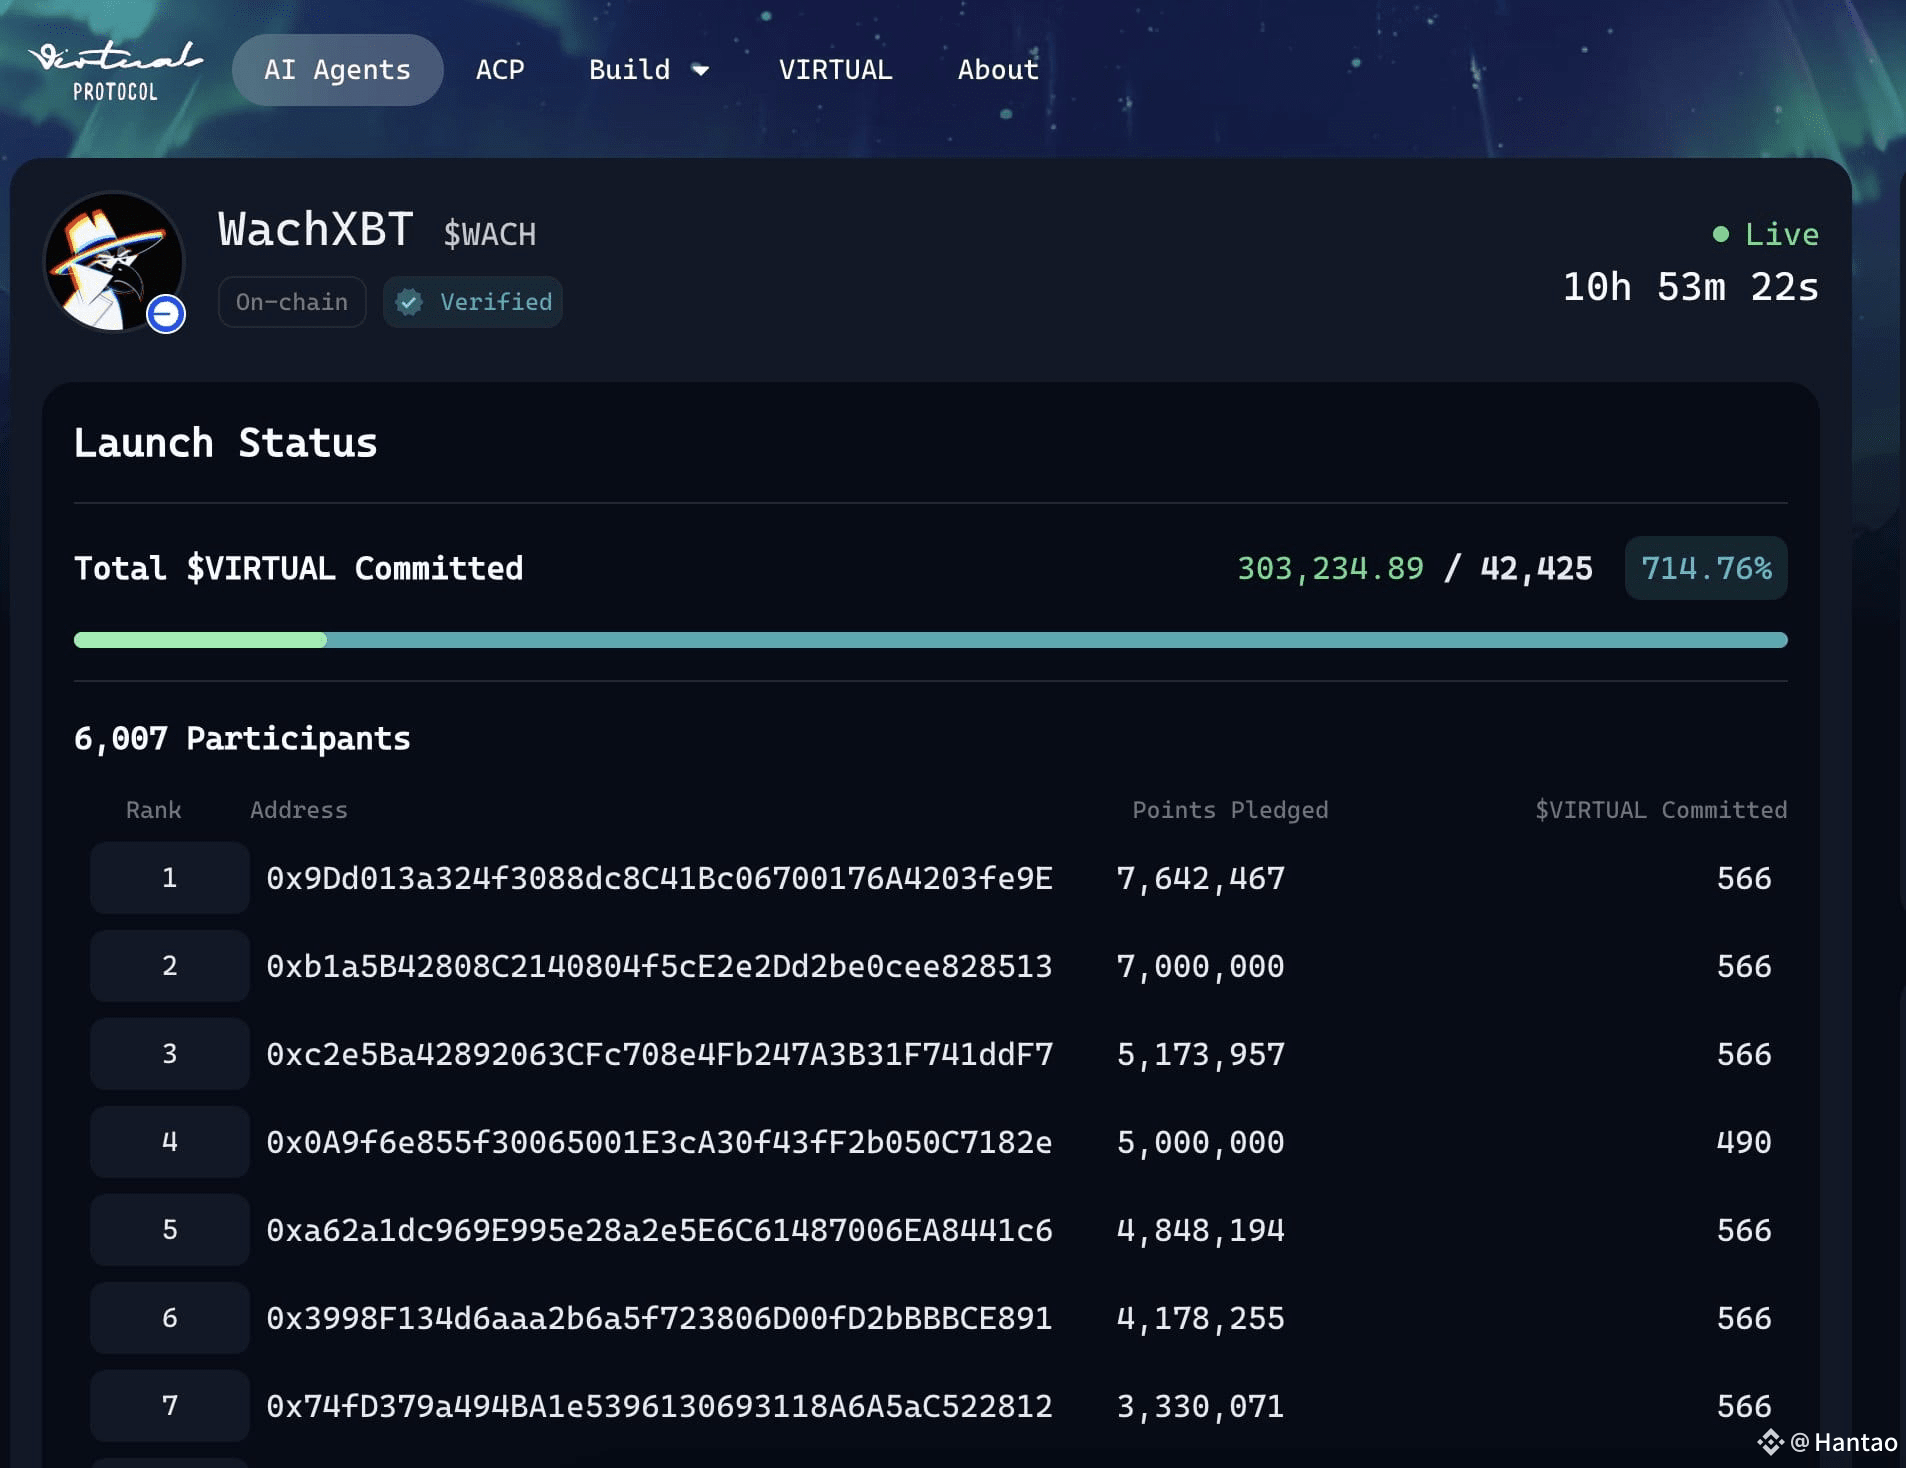Click the green Live status dot
The image size is (1906, 1468).
tap(1721, 235)
